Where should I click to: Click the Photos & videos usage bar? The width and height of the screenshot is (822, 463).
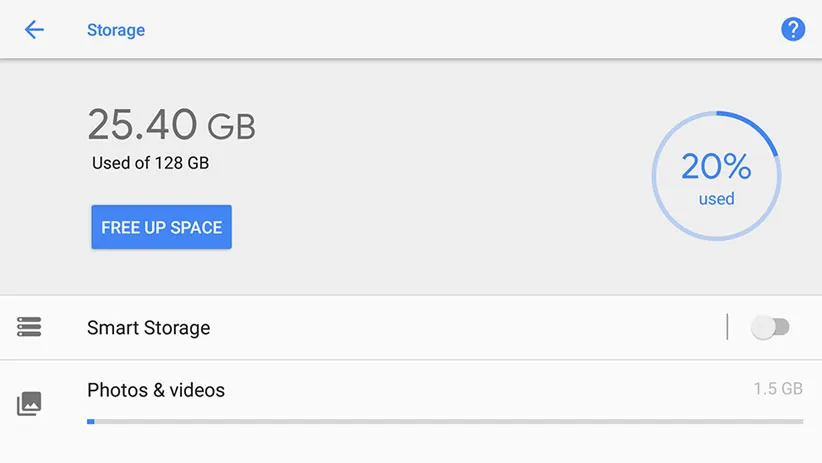point(445,422)
